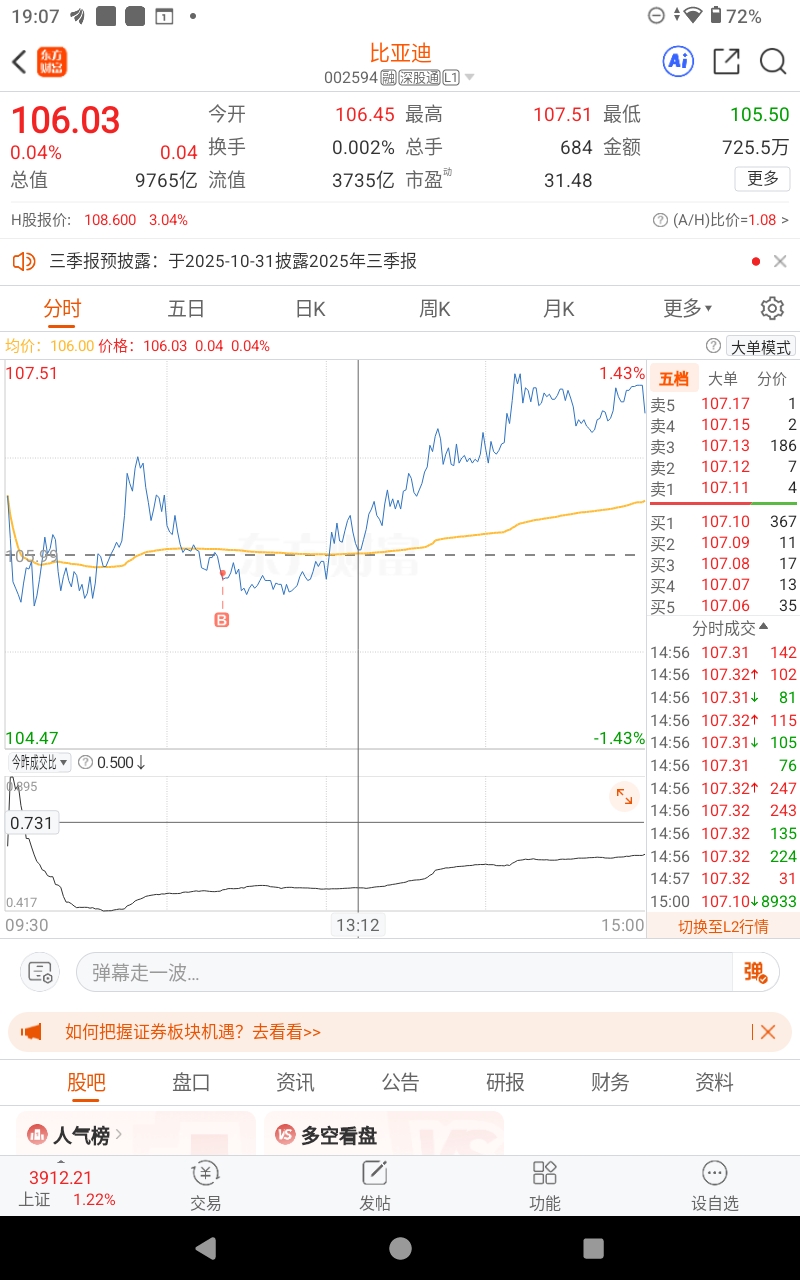800x1280 pixels.
Task: Expand the 更多 chart period dropdown
Action: click(687, 309)
